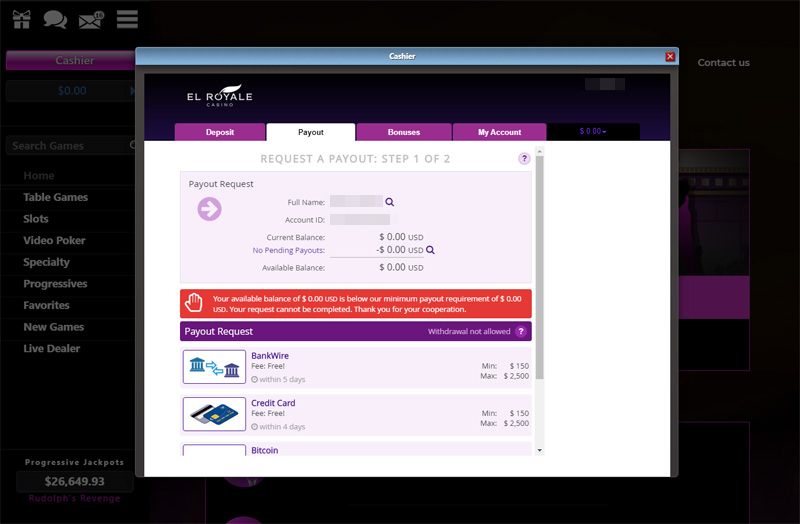The image size is (800, 524).
Task: Click the BankWire bank transfer icon
Action: pos(214,367)
